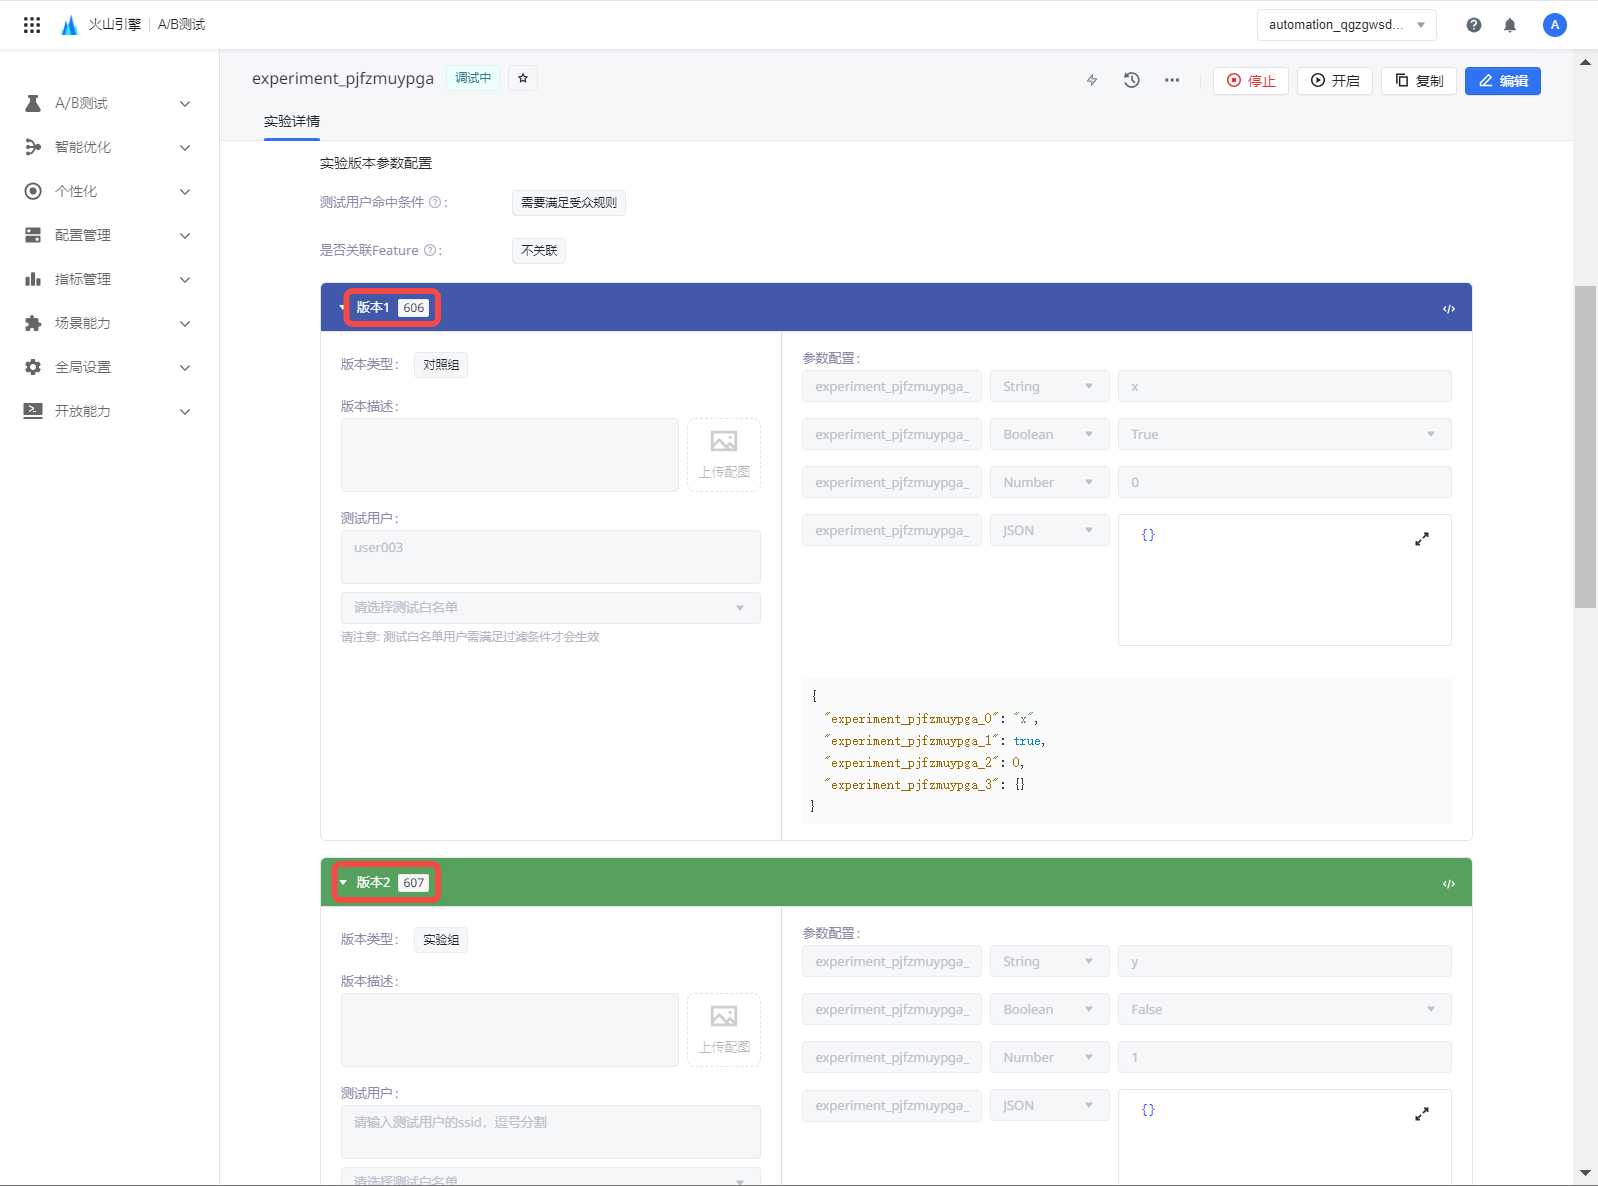Open the user avatar A menu
This screenshot has width=1598, height=1186.
pos(1554,25)
